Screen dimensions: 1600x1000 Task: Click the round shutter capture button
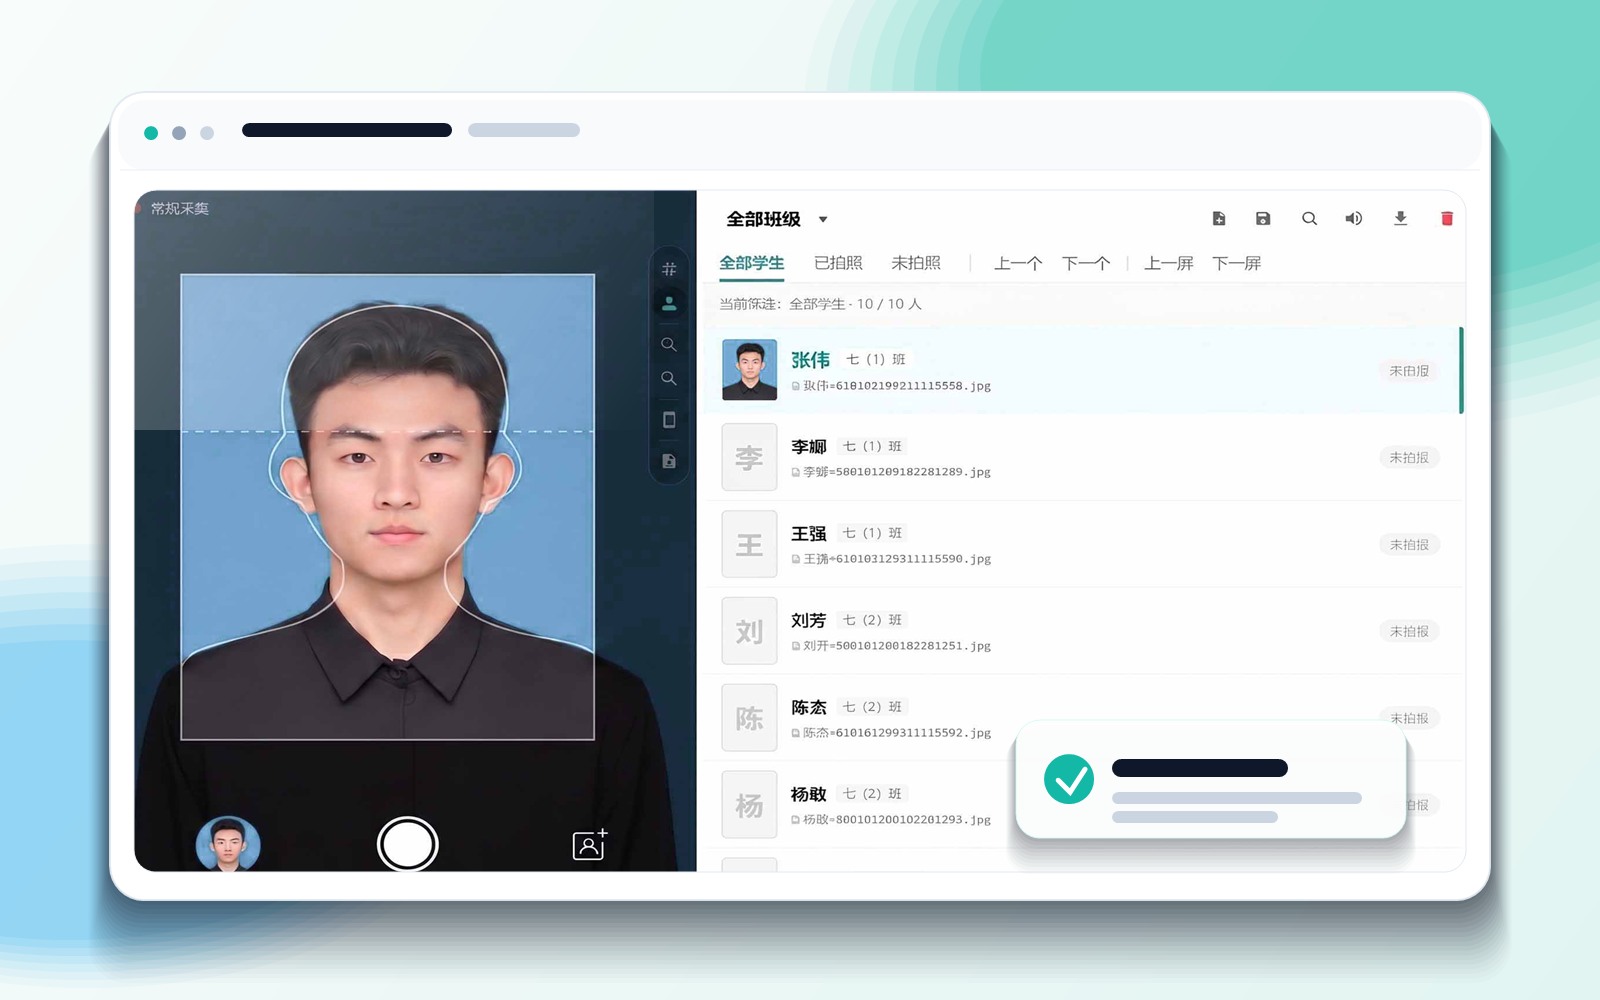pyautogui.click(x=407, y=845)
